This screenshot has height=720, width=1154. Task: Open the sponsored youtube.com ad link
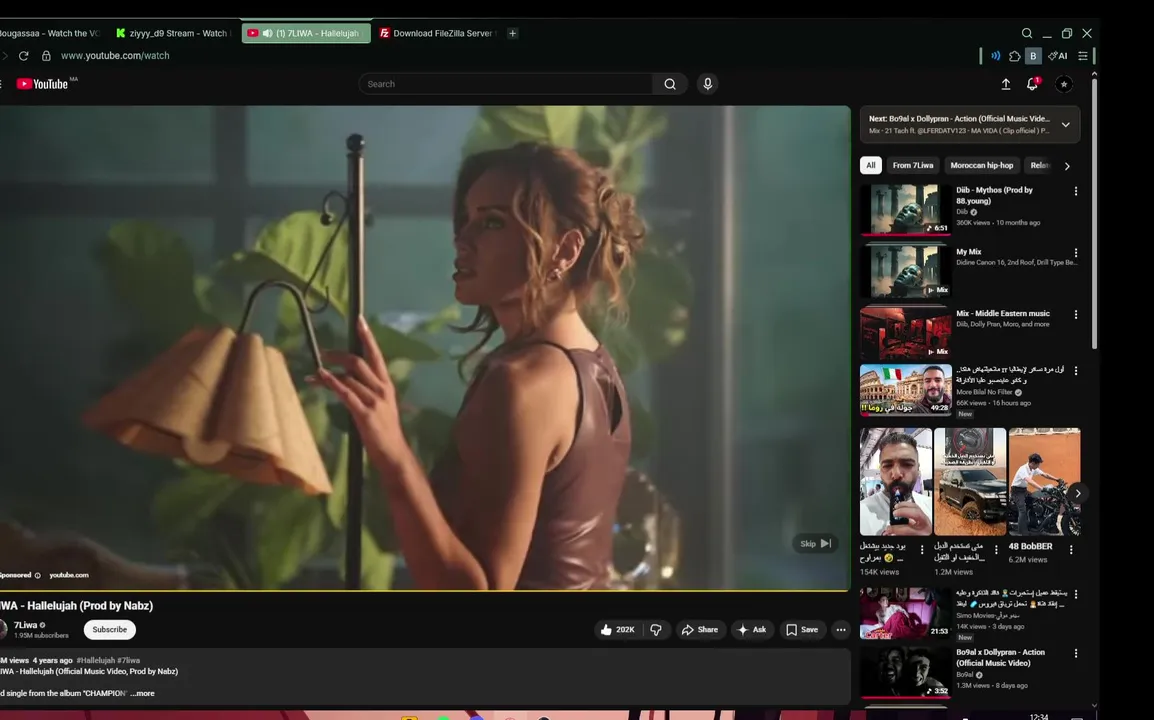click(68, 575)
